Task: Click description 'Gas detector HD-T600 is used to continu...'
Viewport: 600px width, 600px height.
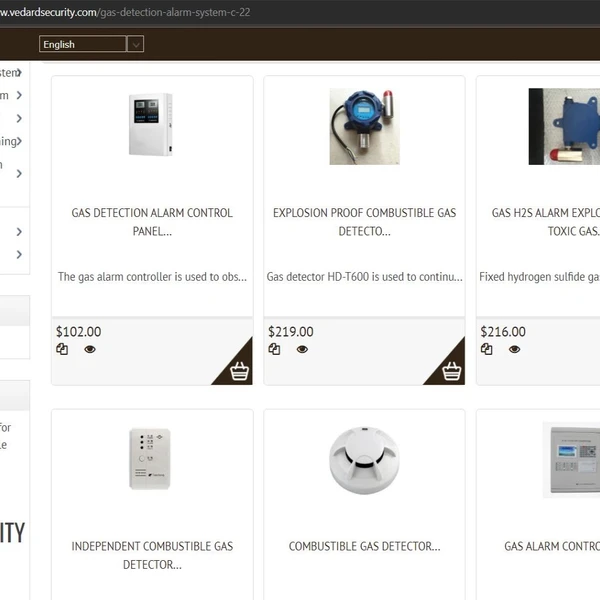Action: point(365,277)
